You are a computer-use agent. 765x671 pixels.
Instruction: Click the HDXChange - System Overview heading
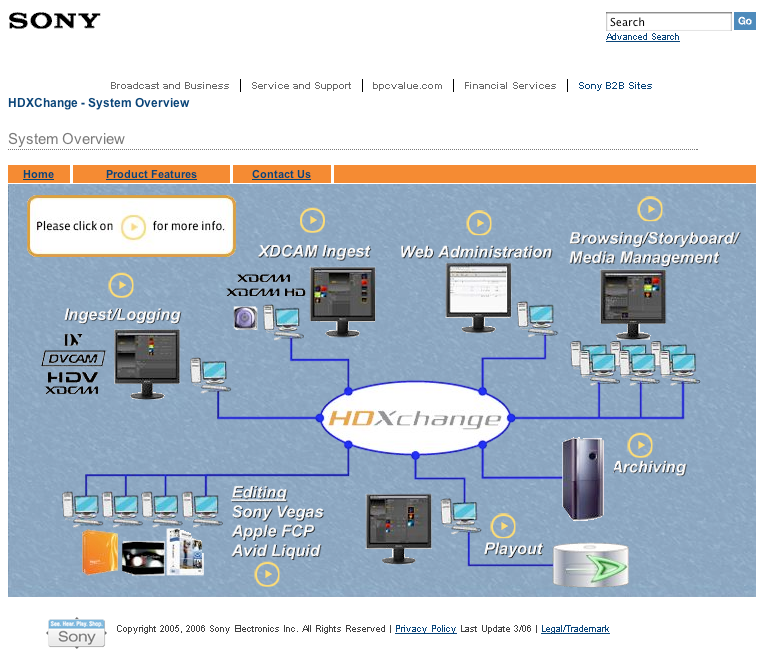(x=99, y=103)
